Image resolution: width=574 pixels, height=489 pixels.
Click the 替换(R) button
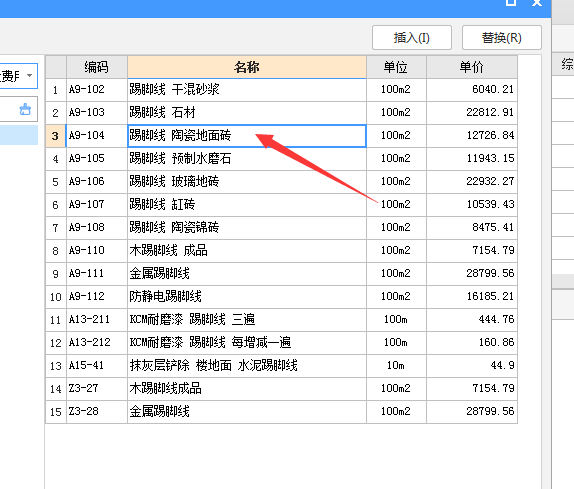pos(502,37)
